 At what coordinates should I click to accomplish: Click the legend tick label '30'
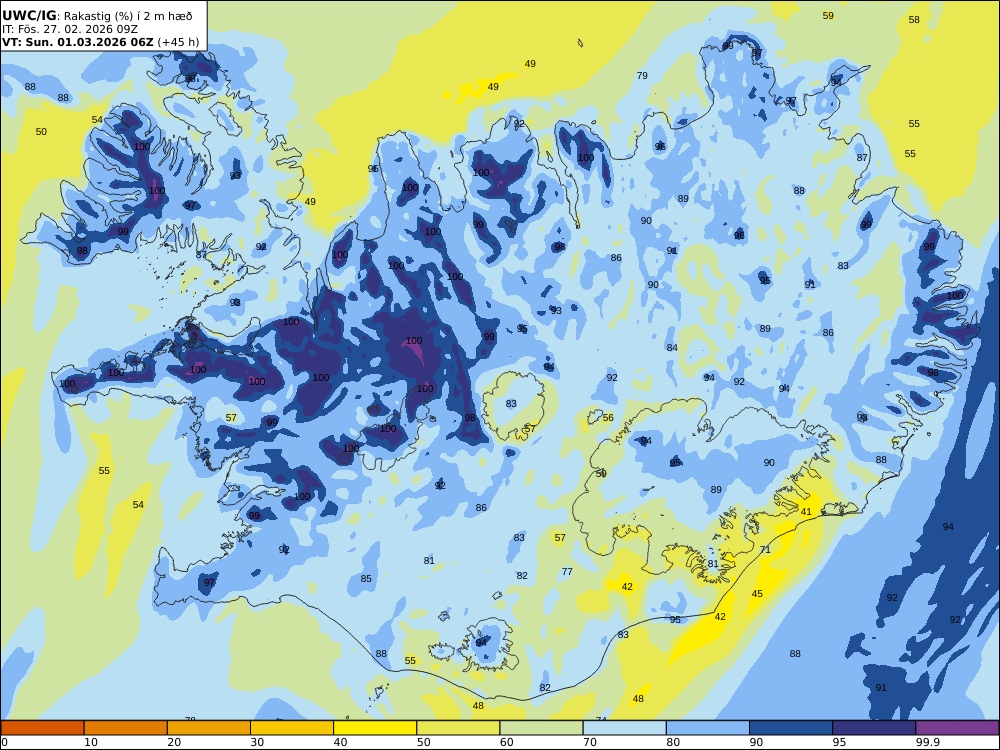tap(257, 742)
